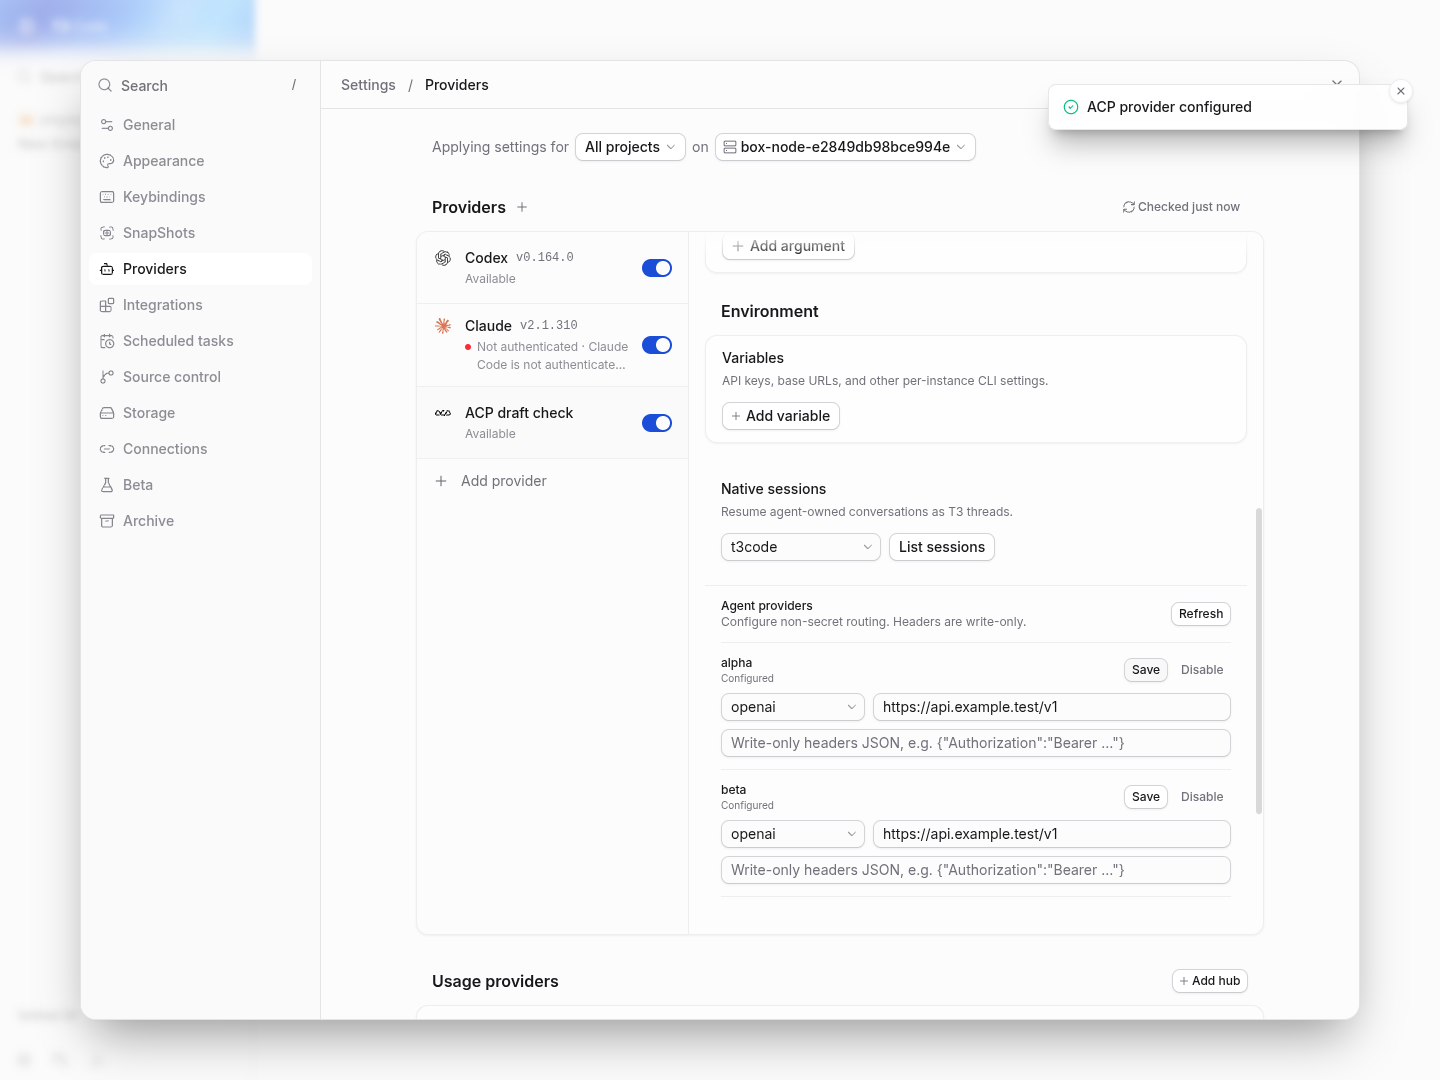Click the alpha provider base URL field
This screenshot has width=1440, height=1080.
pos(1052,707)
